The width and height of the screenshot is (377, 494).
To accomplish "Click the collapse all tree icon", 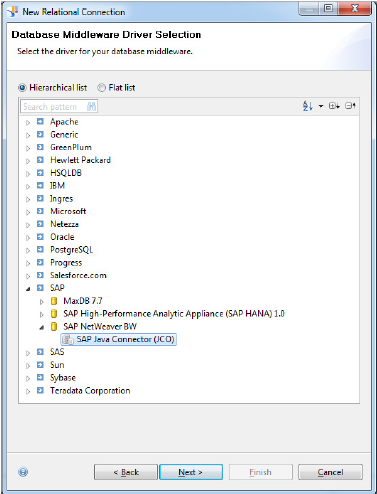I will [350, 106].
